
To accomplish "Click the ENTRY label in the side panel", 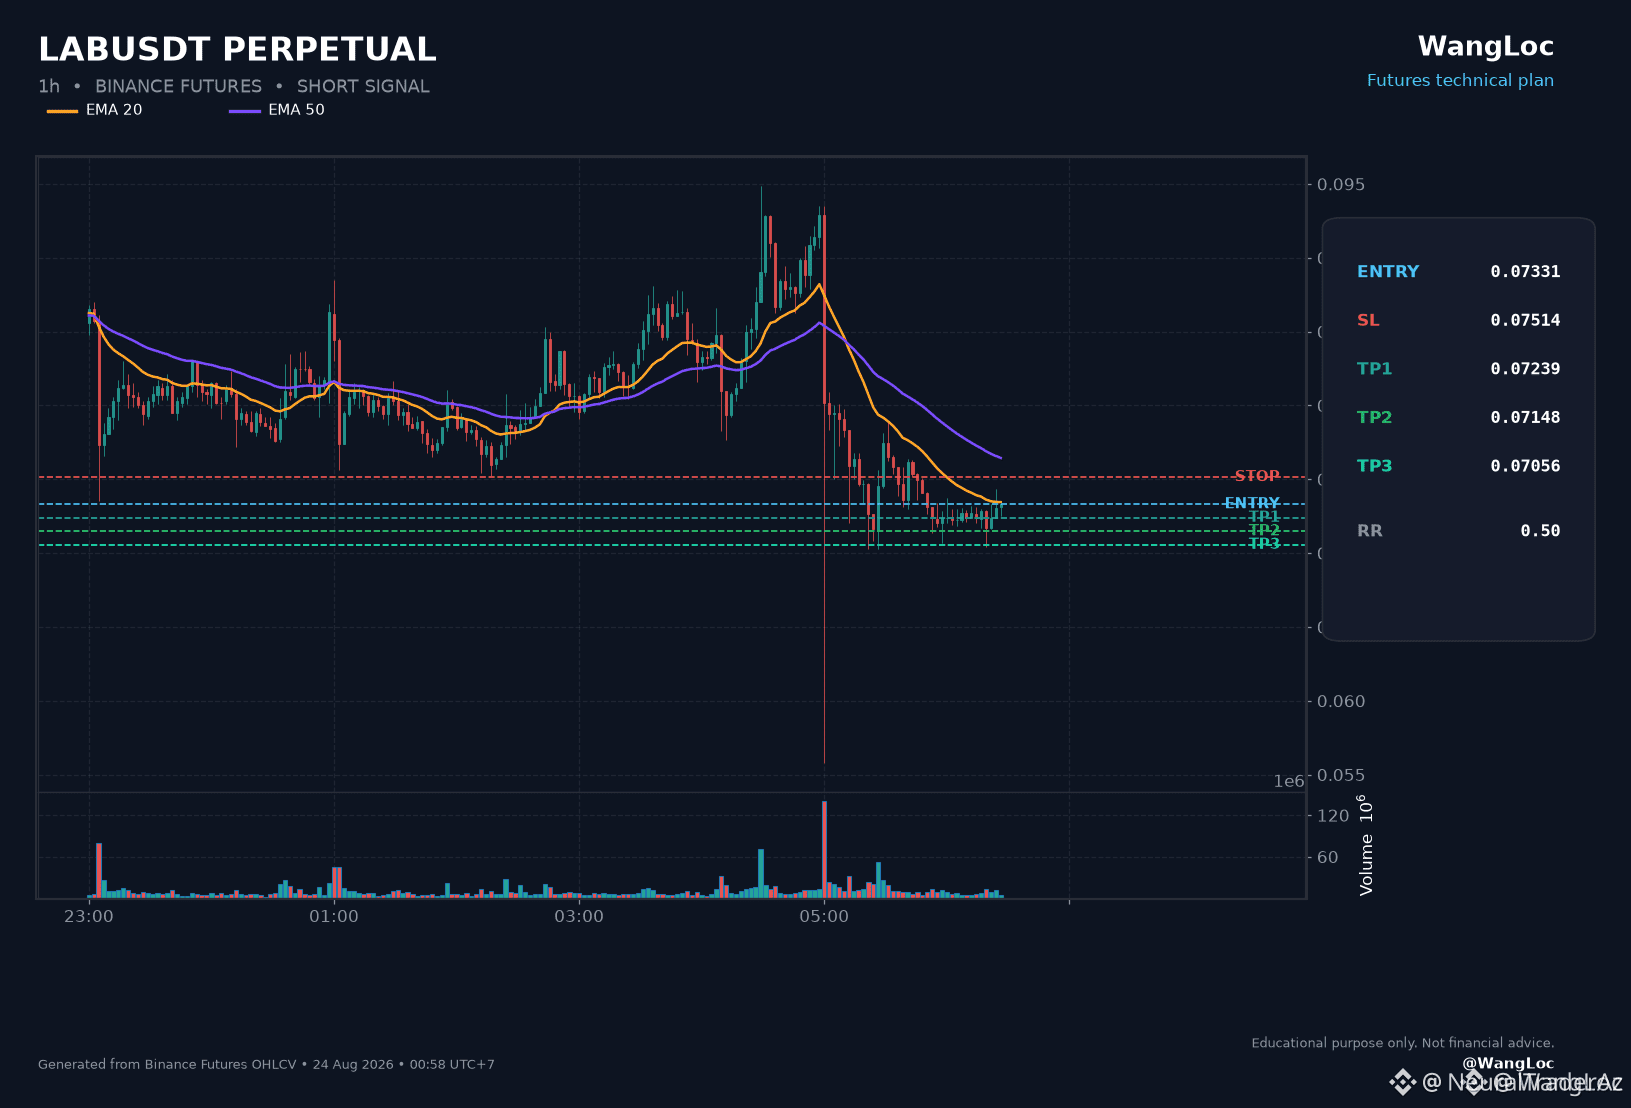I will click(1388, 271).
